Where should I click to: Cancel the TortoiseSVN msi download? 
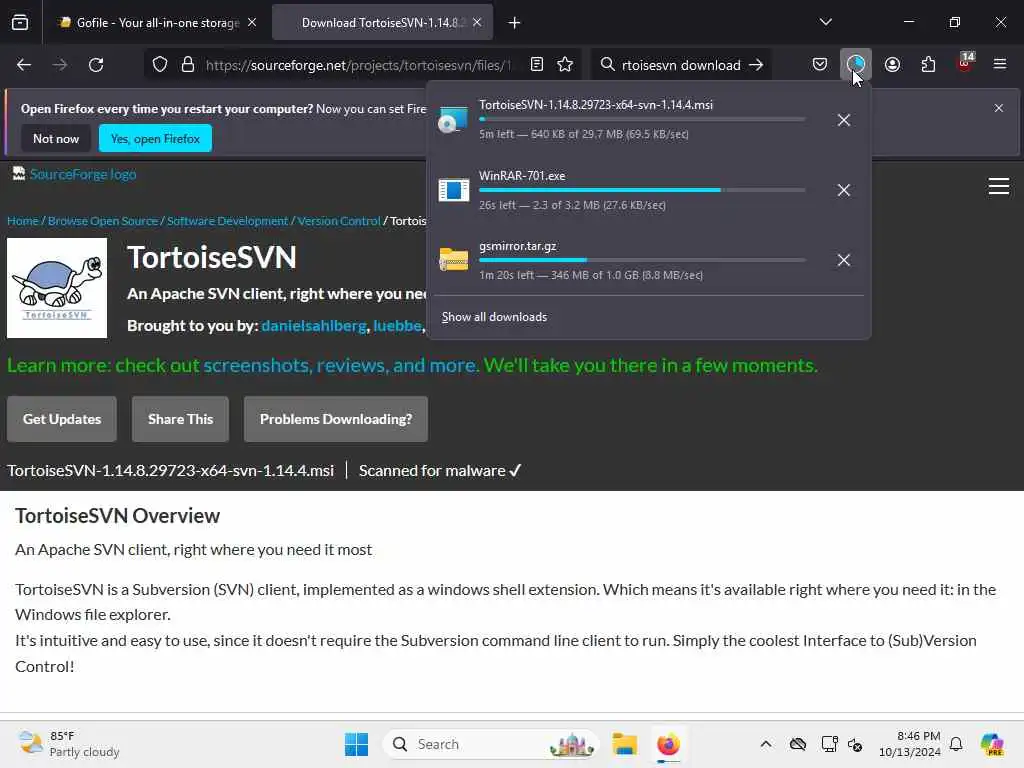[x=844, y=120]
